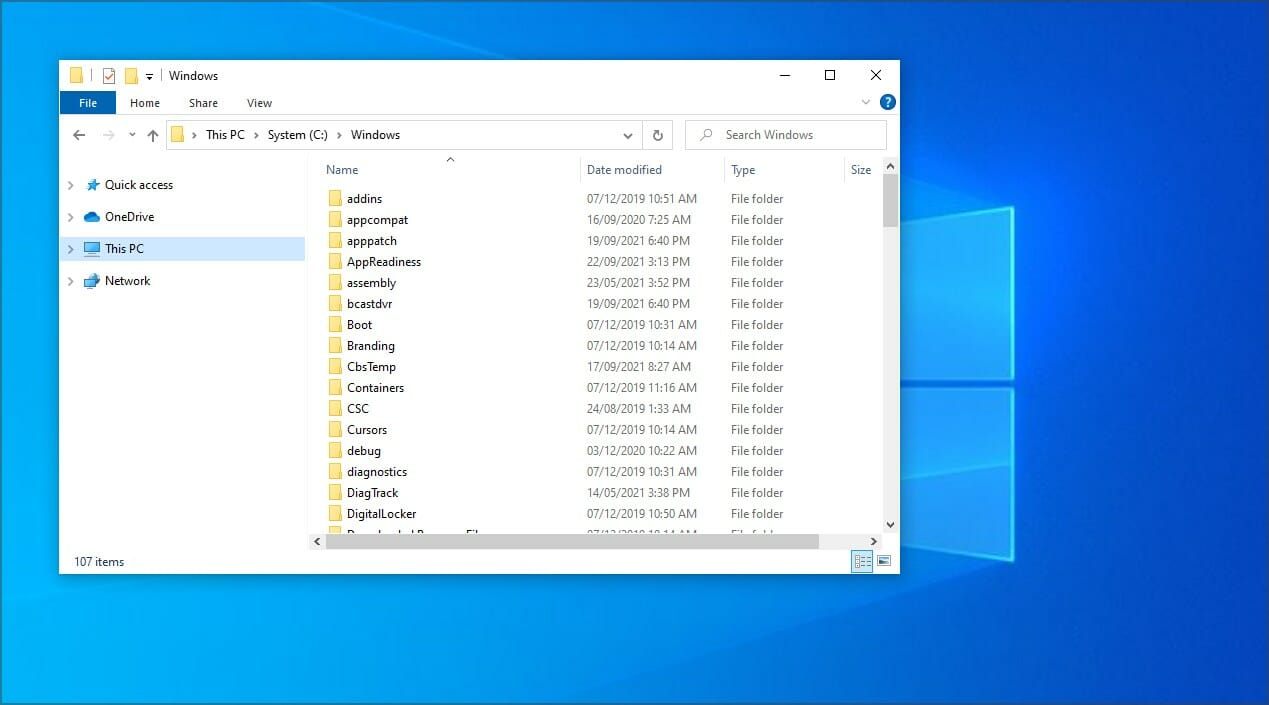
Task: Click the Properties icon in the title bar
Action: pyautogui.click(x=109, y=76)
